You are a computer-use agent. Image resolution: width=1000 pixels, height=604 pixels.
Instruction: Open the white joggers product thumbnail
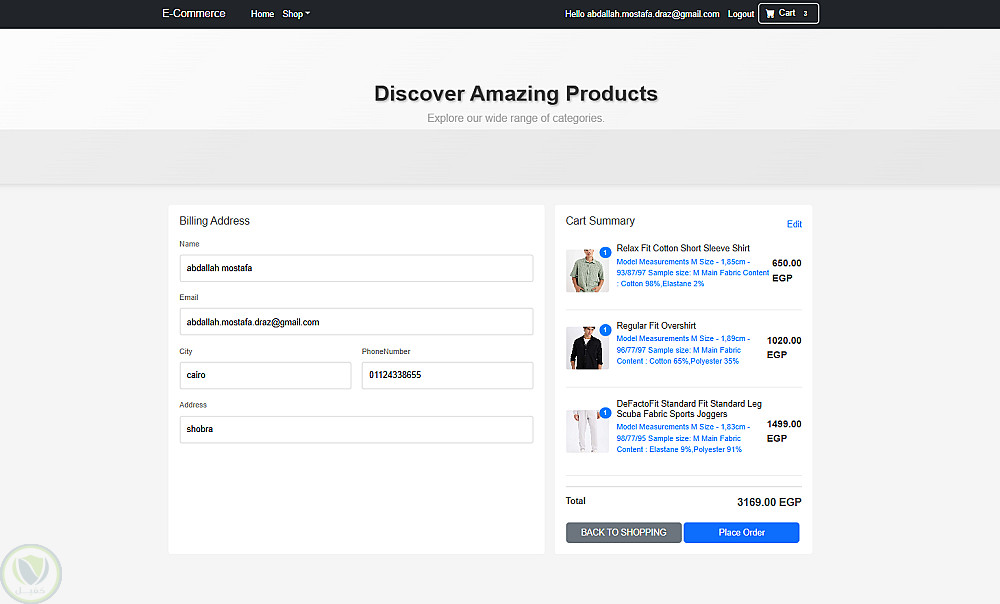[586, 432]
